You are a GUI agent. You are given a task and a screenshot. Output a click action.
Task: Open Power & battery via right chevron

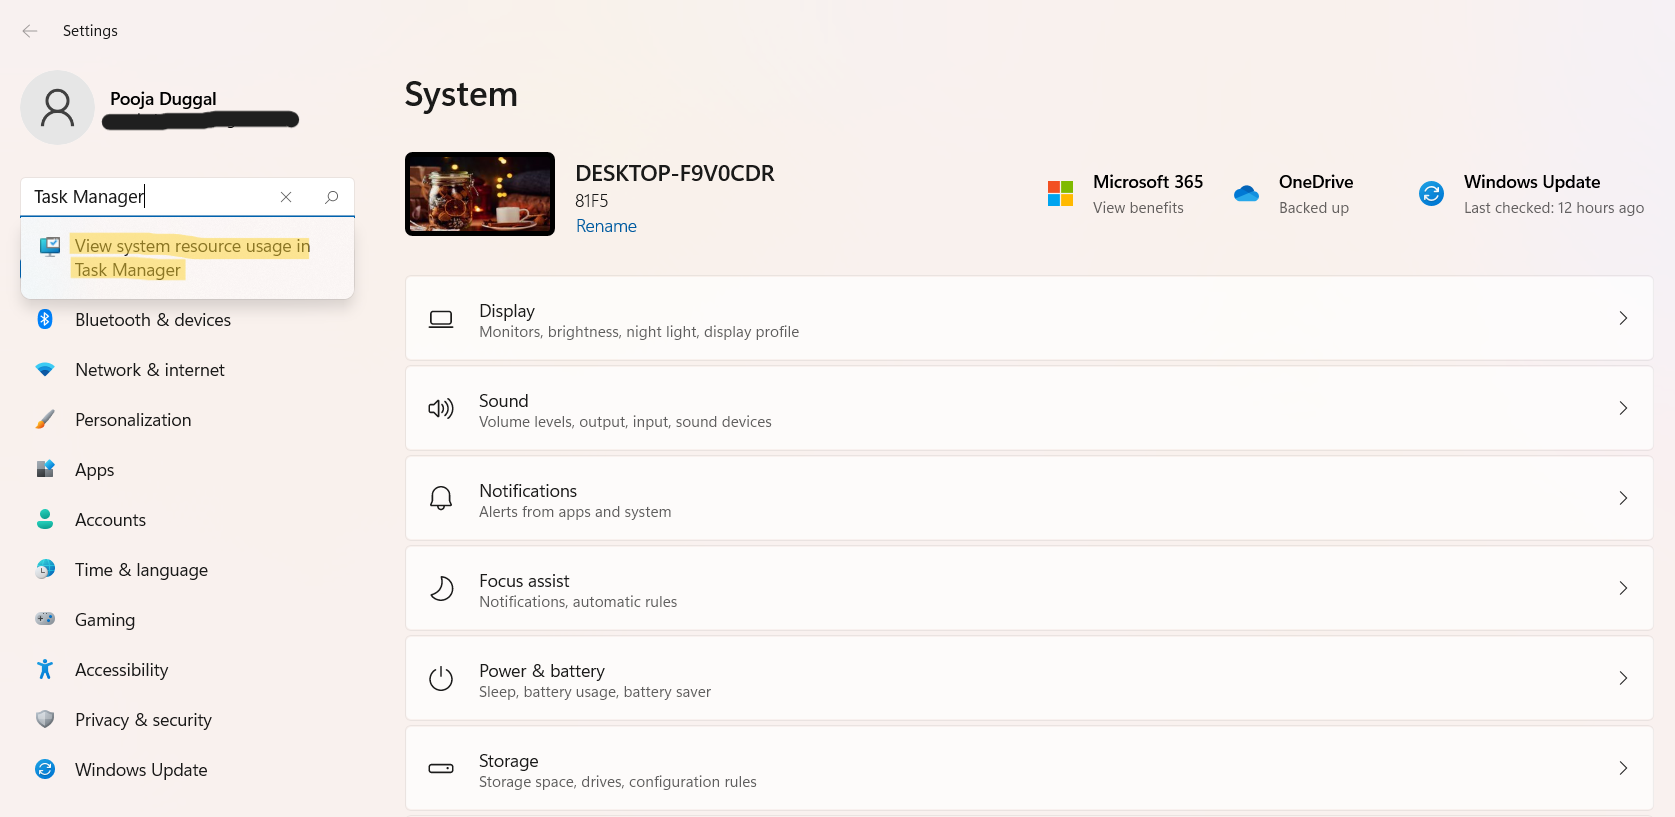pyautogui.click(x=1622, y=678)
